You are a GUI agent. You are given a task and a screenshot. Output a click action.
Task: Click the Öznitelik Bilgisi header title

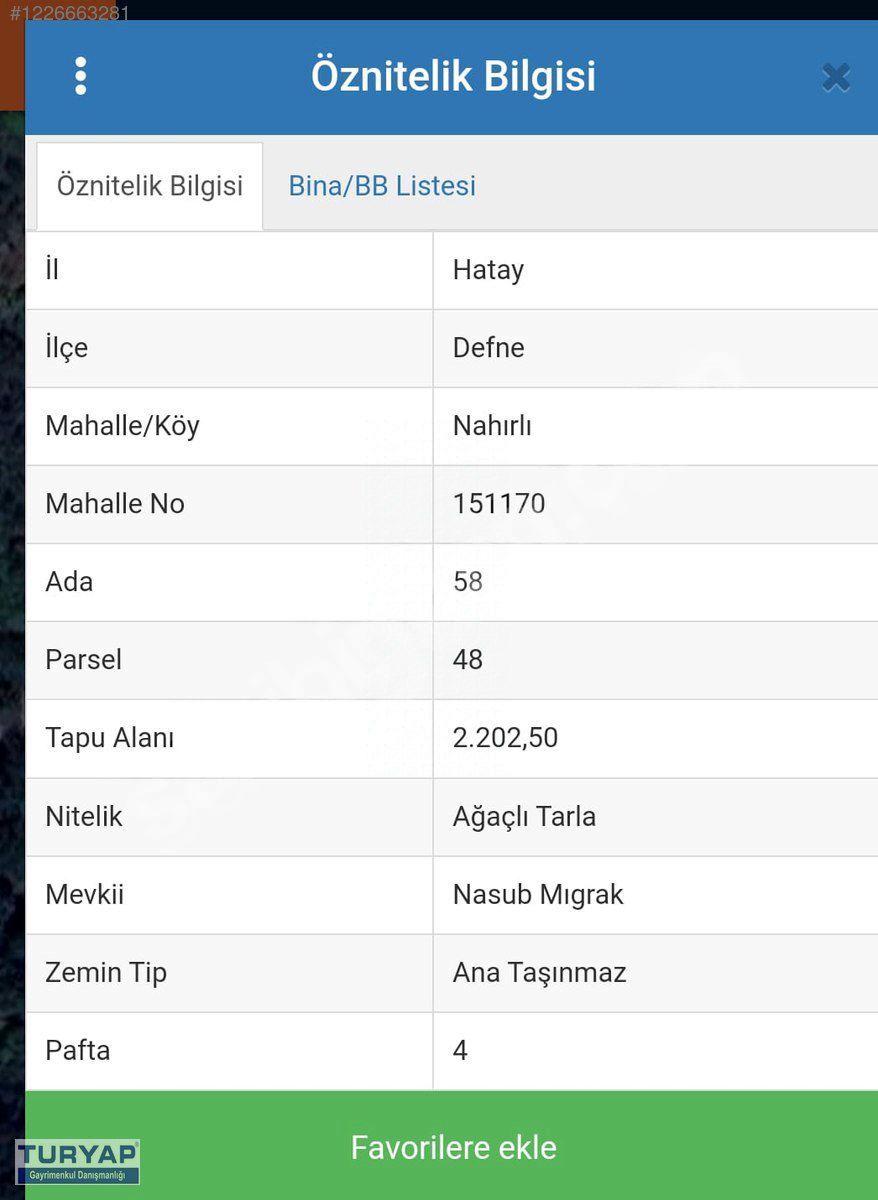pyautogui.click(x=453, y=76)
